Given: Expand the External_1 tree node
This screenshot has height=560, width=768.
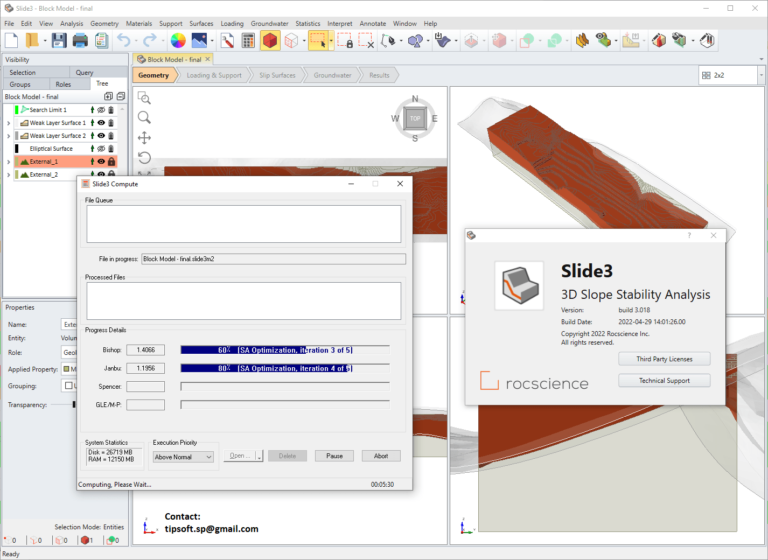Looking at the screenshot, I should [8, 162].
